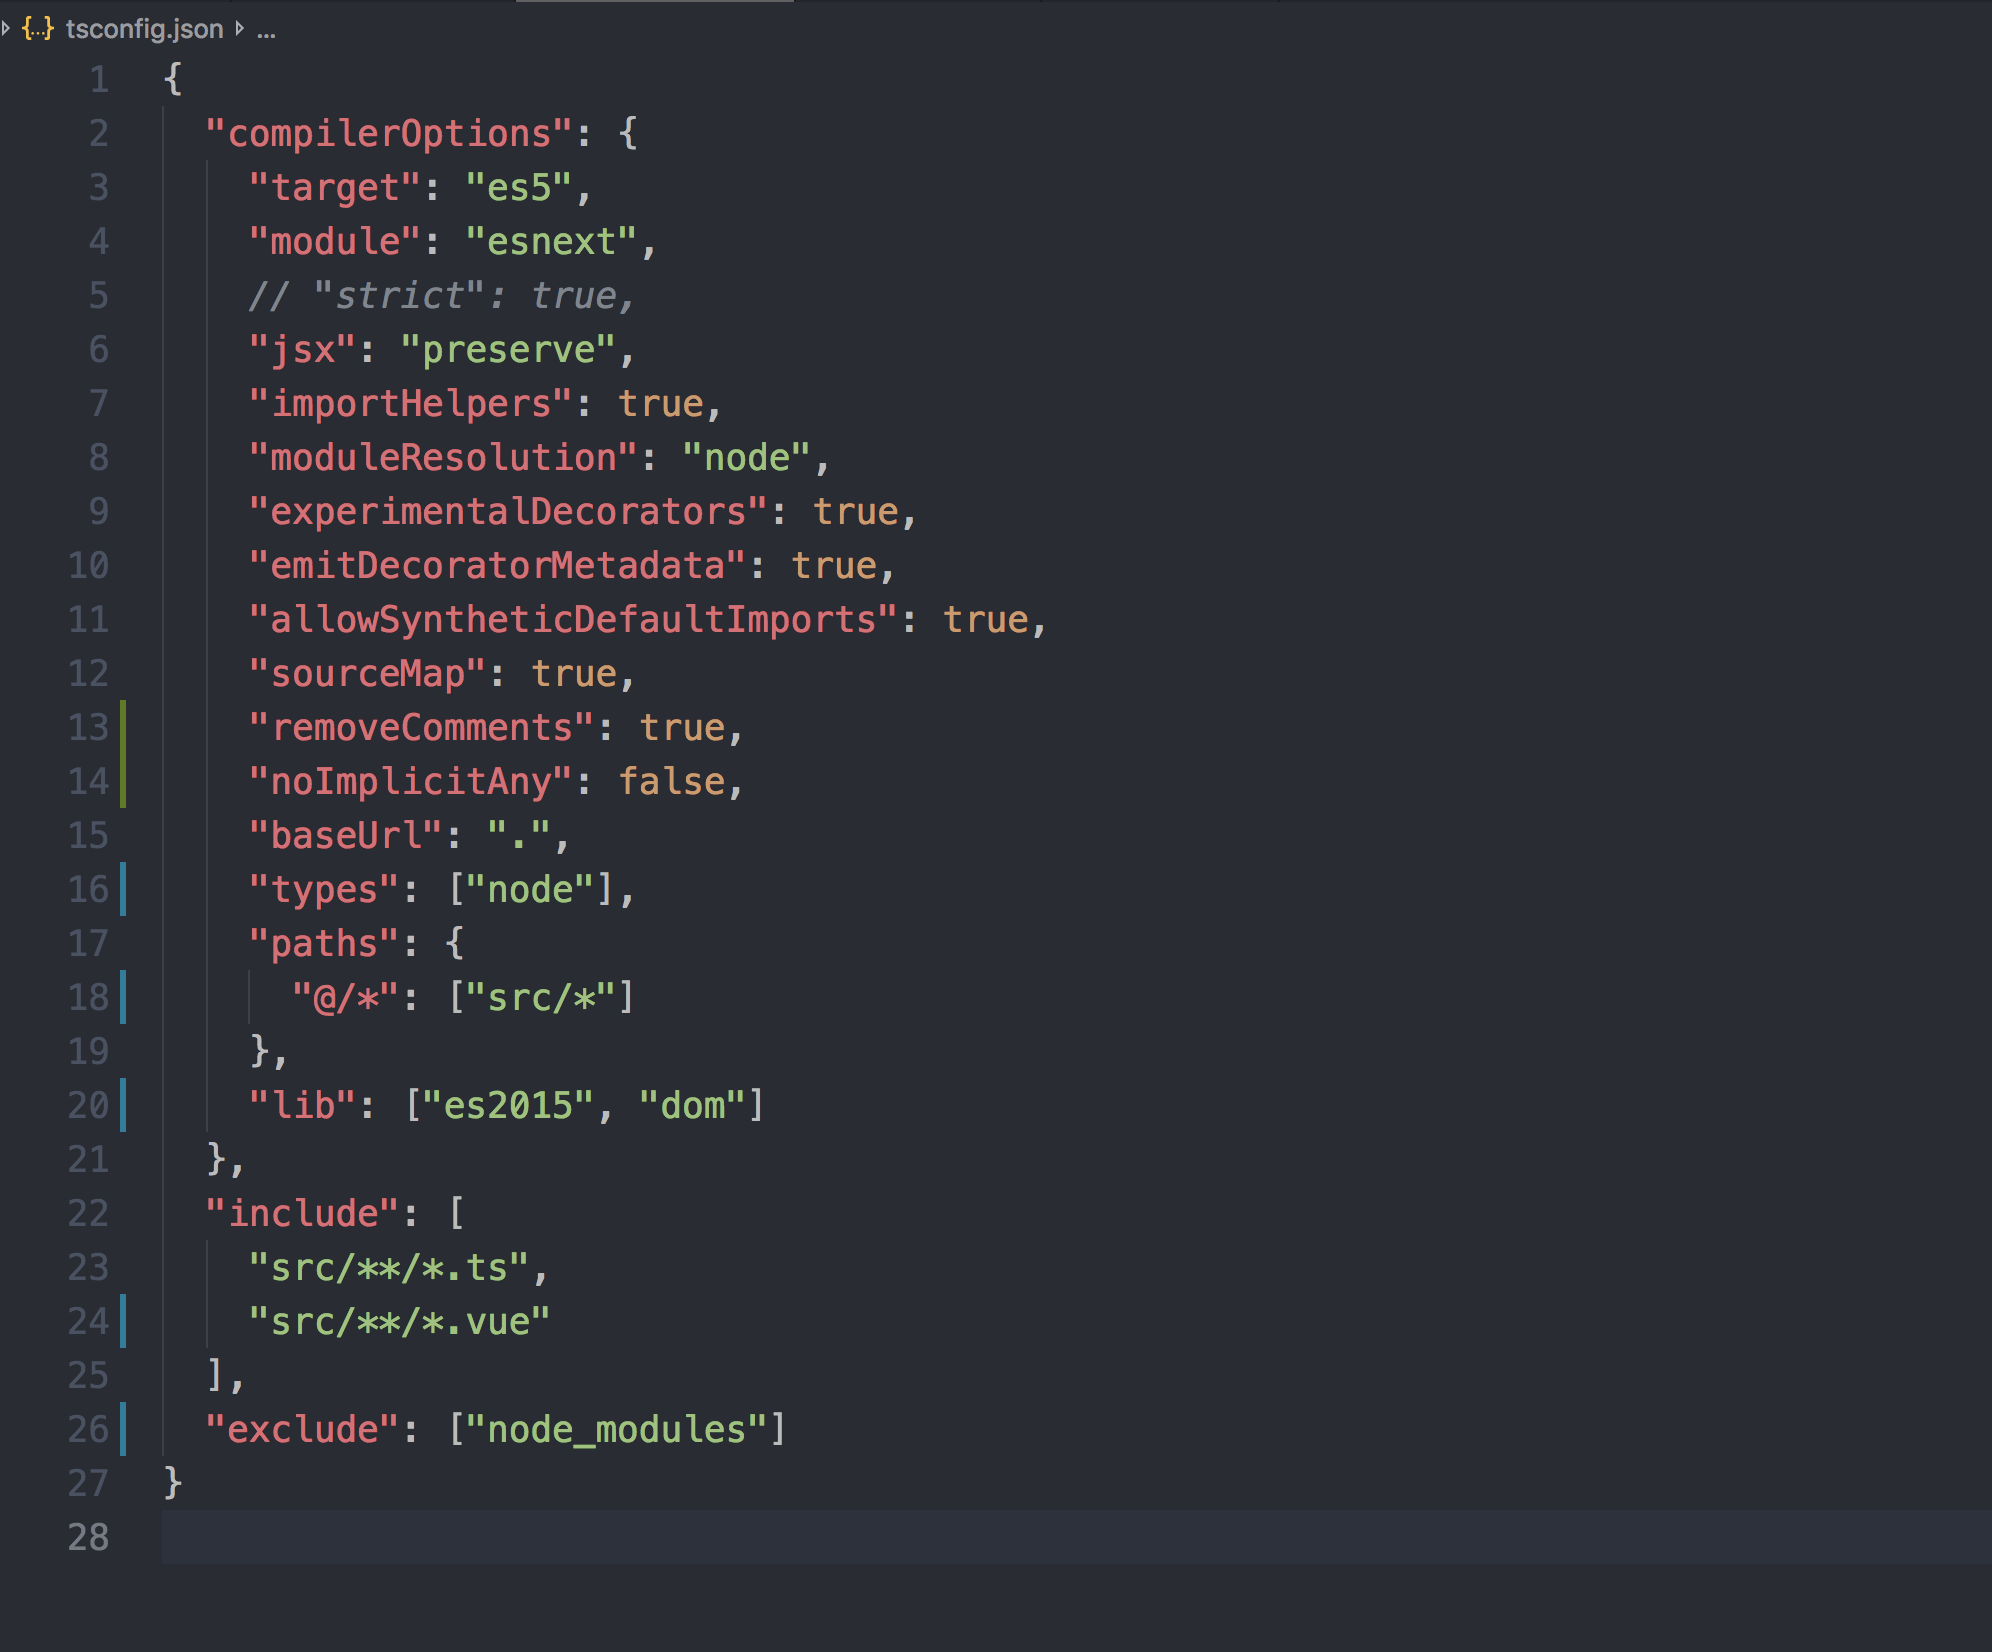Click line number 18 in the gutter
Viewport: 1992px width, 1652px height.
tap(89, 996)
